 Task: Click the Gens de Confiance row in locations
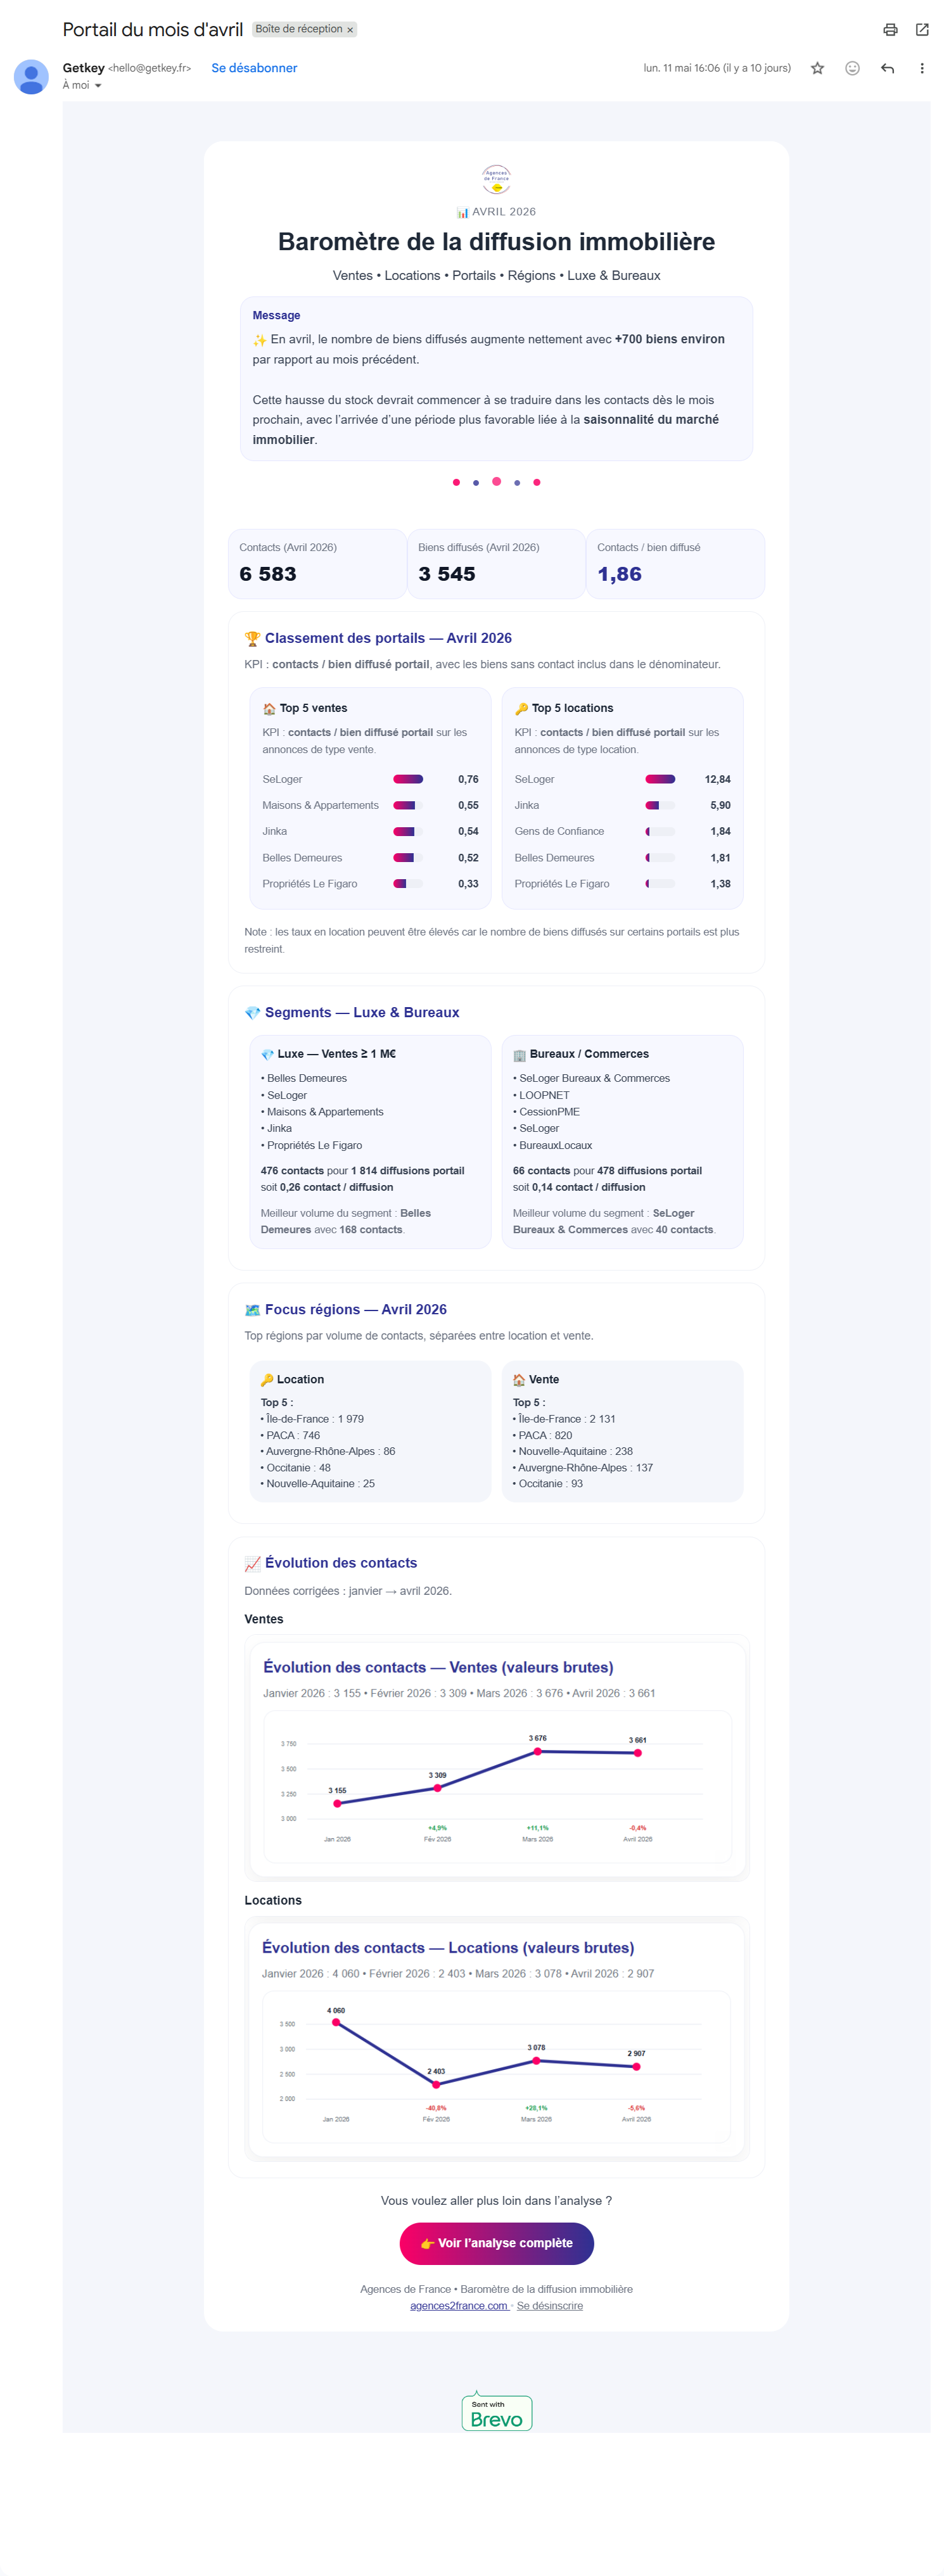(x=622, y=831)
